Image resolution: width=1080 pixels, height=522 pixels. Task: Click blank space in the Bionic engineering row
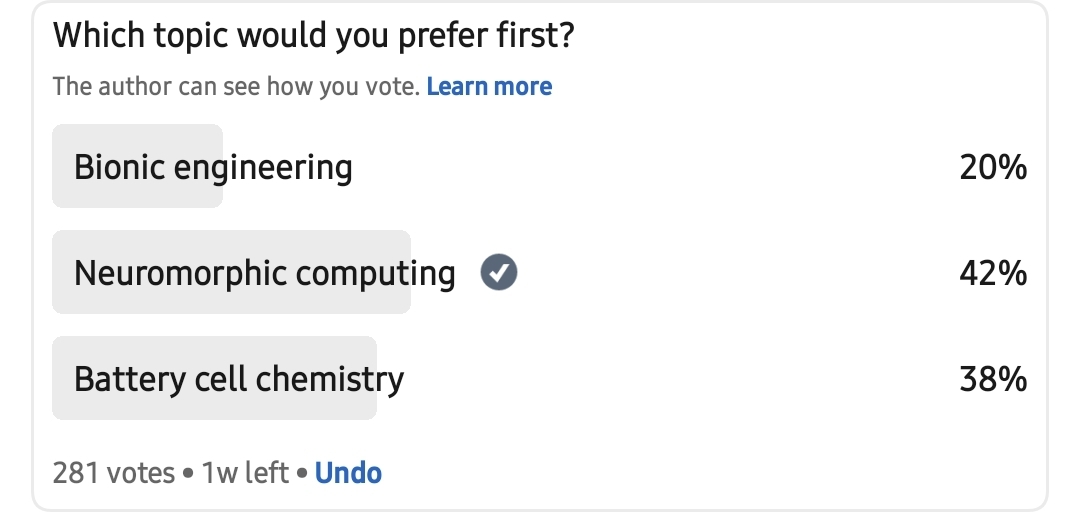tap(650, 166)
